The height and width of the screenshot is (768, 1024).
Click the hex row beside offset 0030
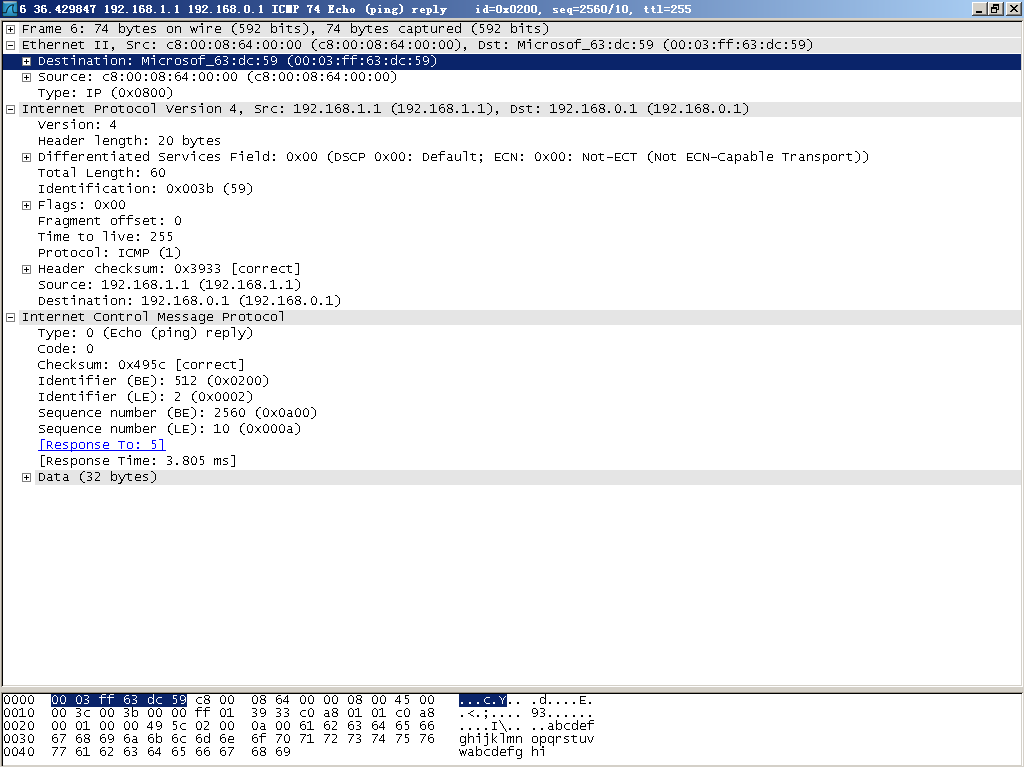pyautogui.click(x=243, y=739)
